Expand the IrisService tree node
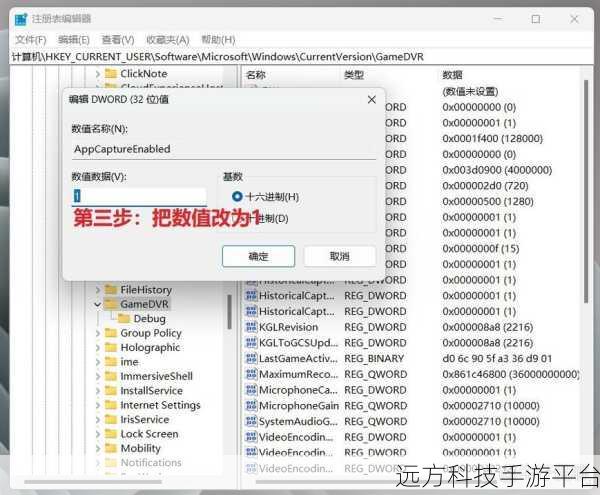 click(x=98, y=419)
